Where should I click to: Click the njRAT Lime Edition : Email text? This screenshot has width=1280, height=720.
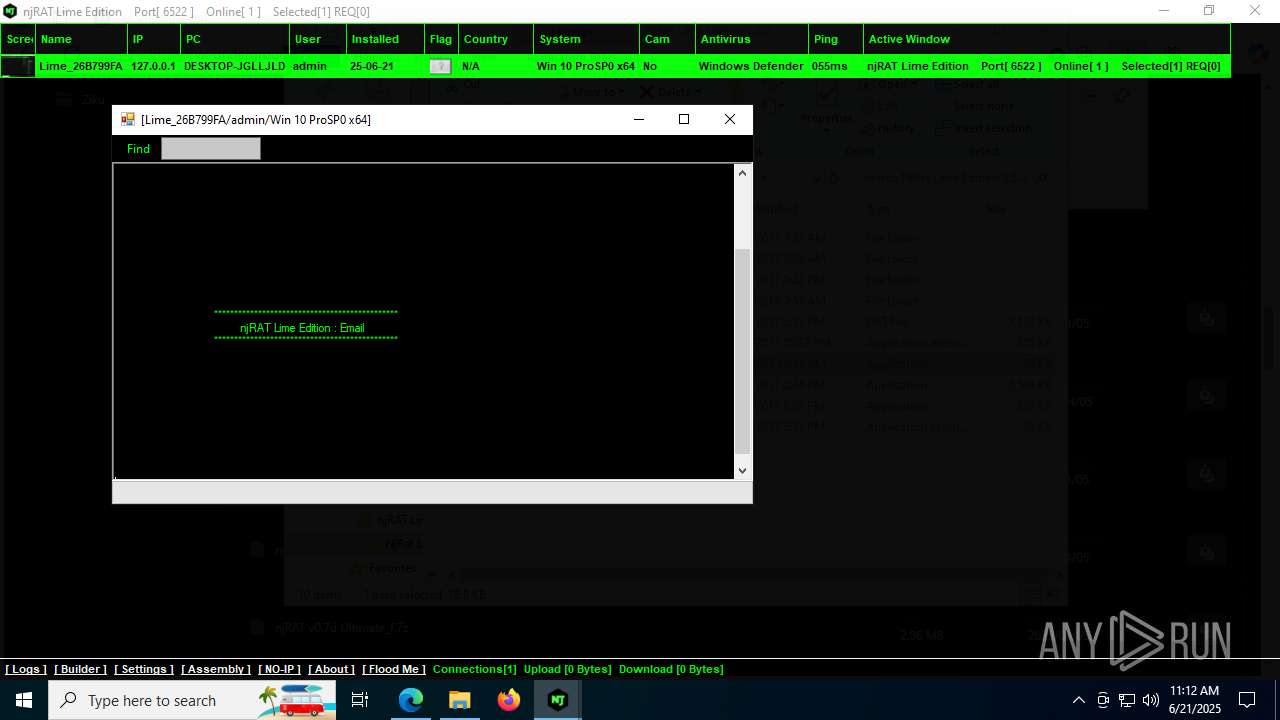[x=302, y=328]
